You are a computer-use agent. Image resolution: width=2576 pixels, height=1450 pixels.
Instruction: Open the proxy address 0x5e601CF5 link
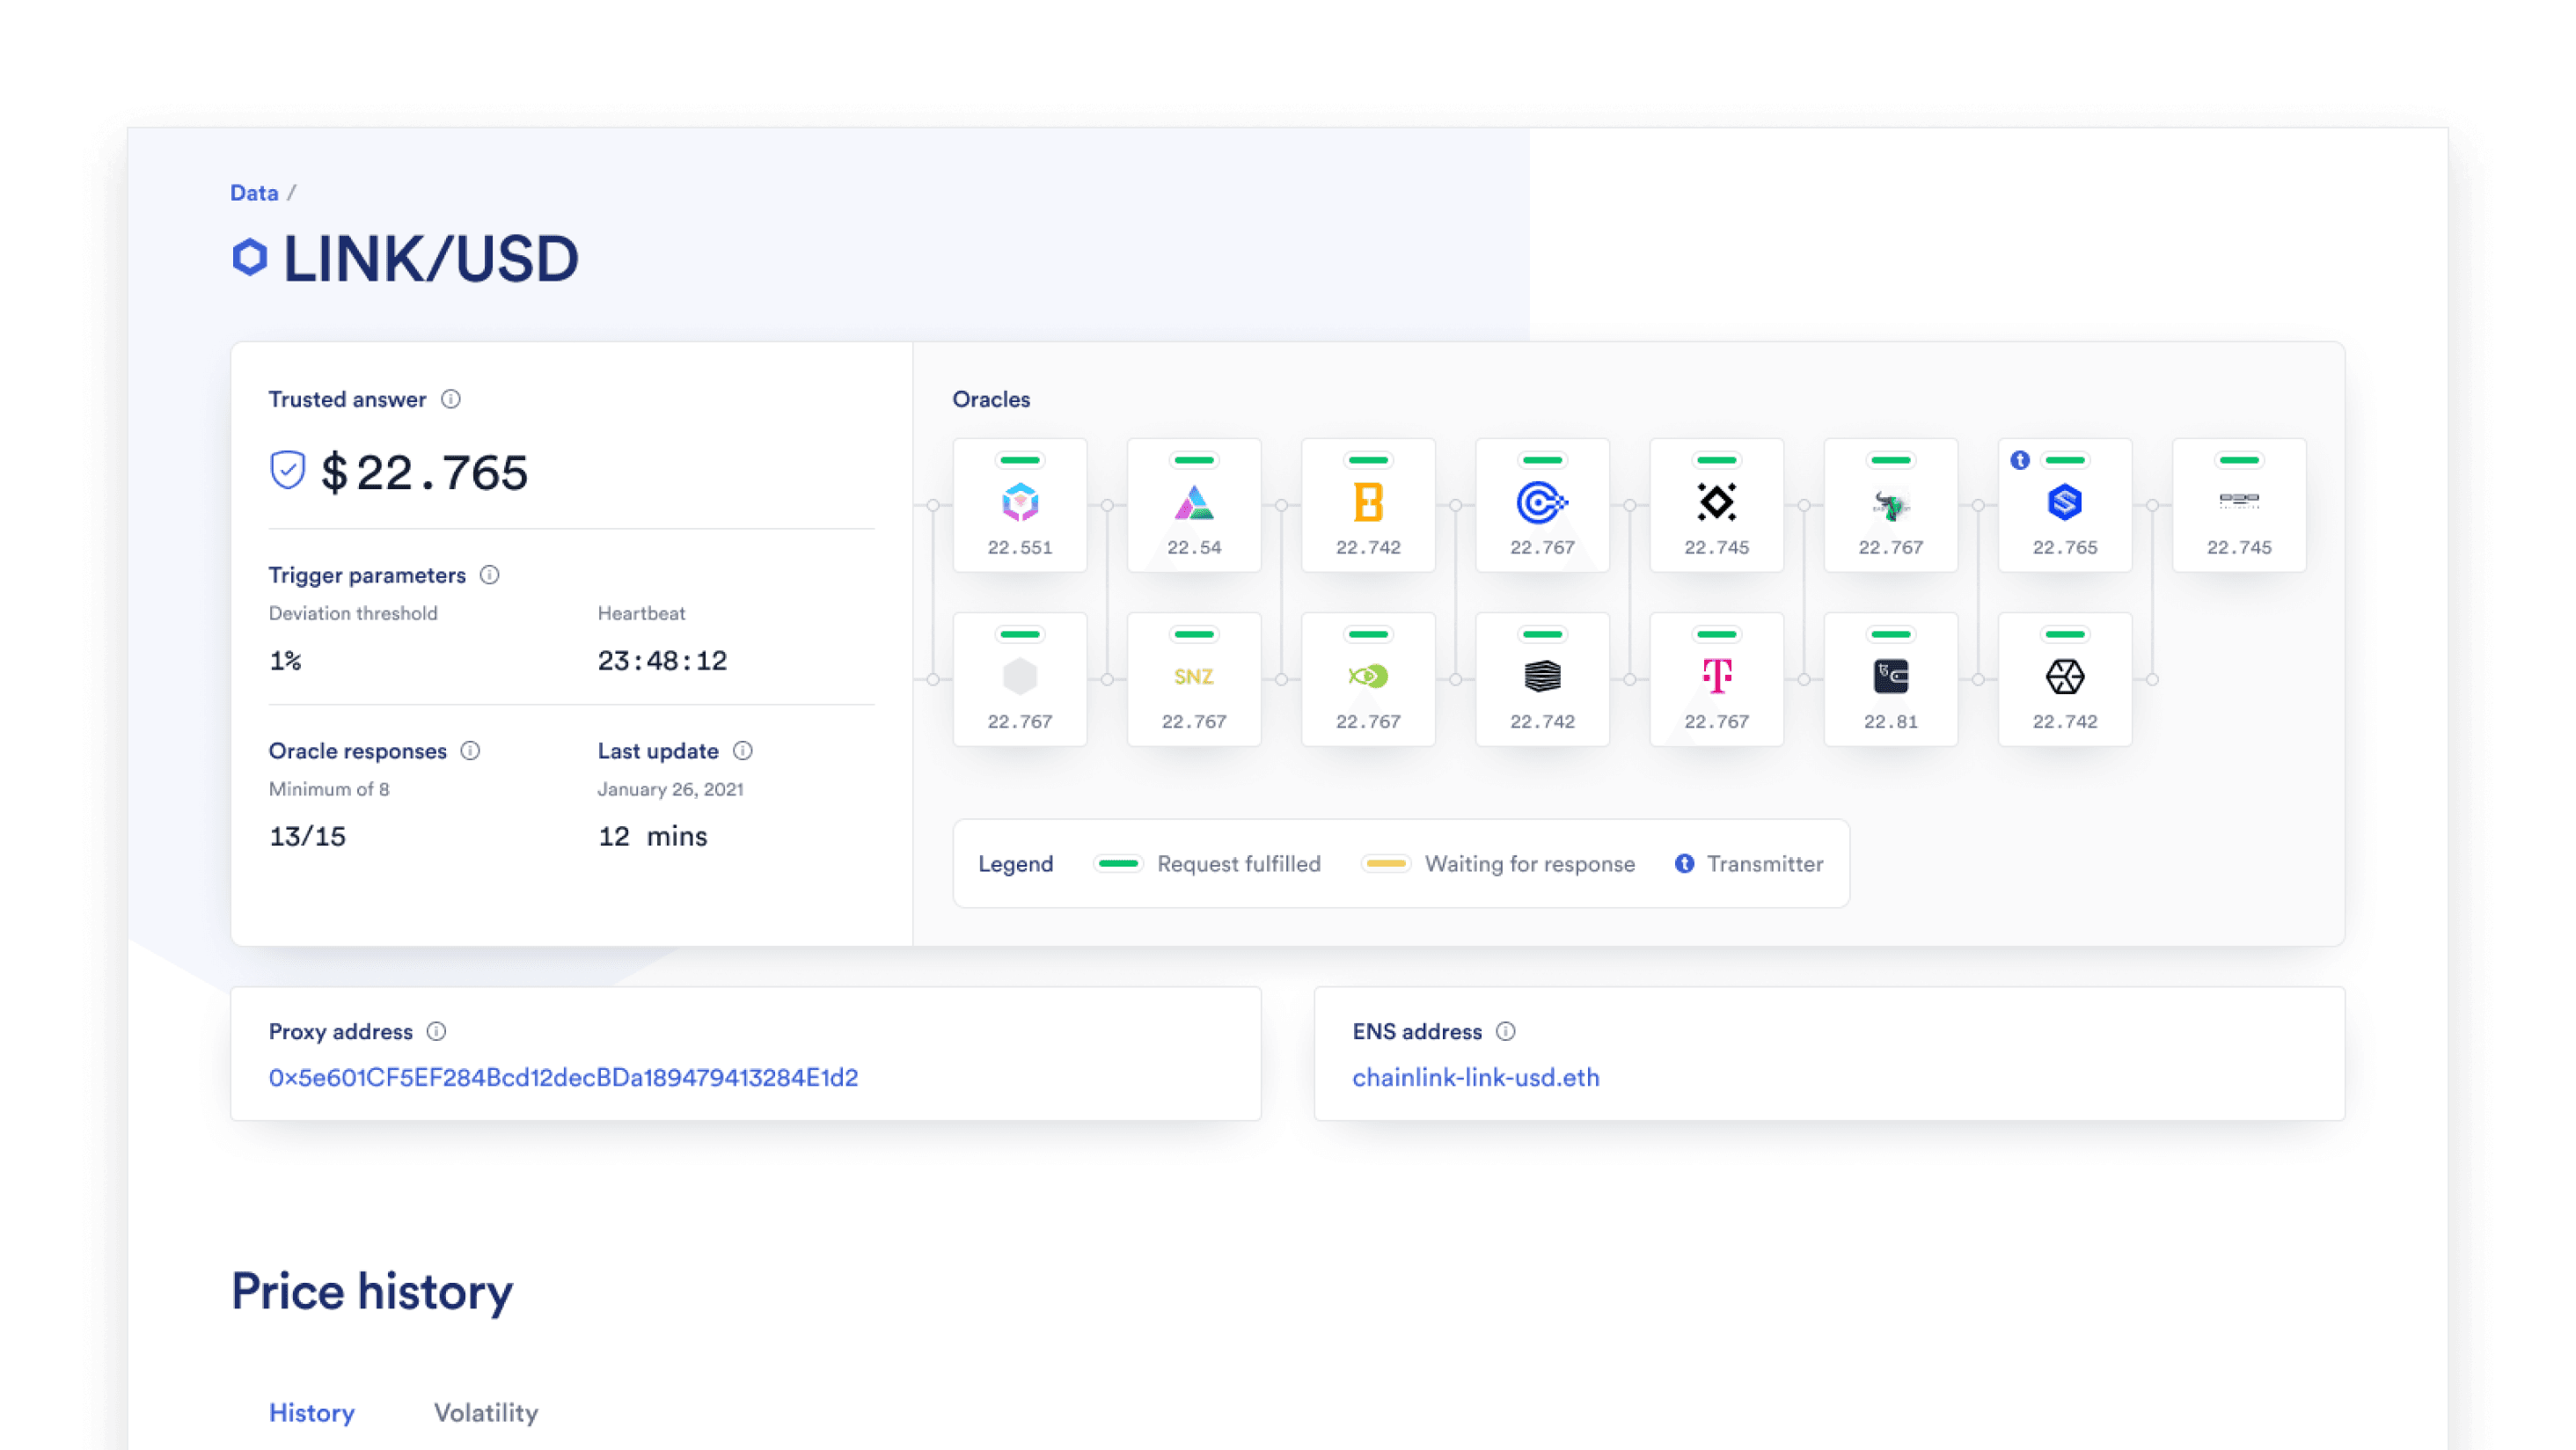(563, 1077)
